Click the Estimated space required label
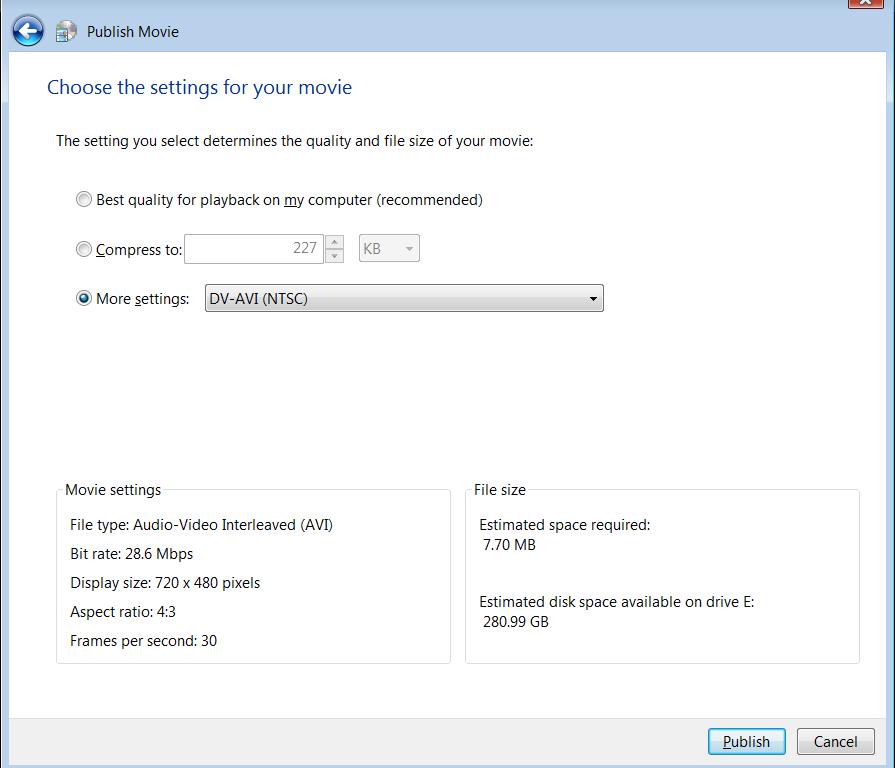 point(565,525)
